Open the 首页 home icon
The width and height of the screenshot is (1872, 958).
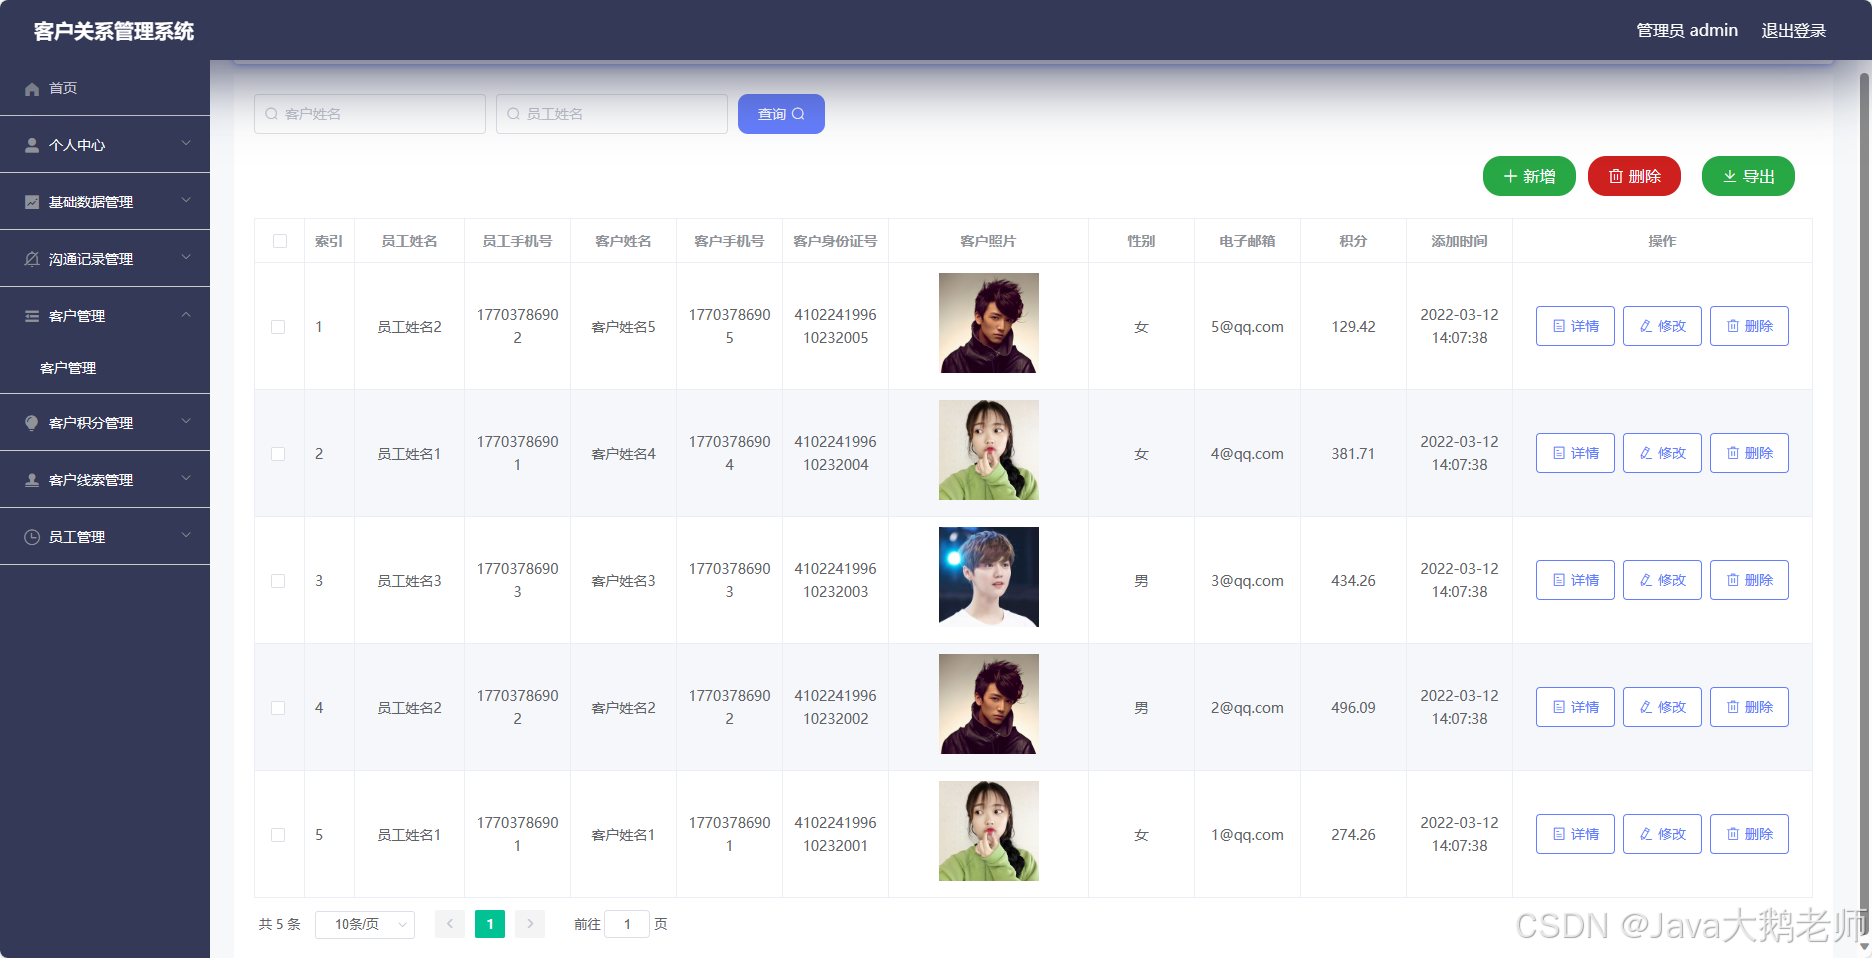pos(32,89)
